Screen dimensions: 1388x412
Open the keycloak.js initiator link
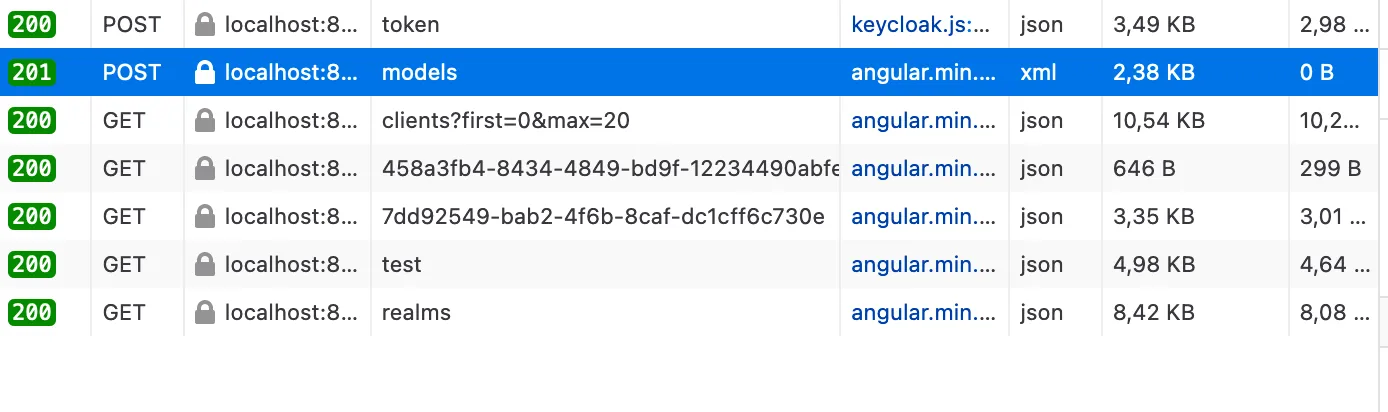(x=920, y=24)
